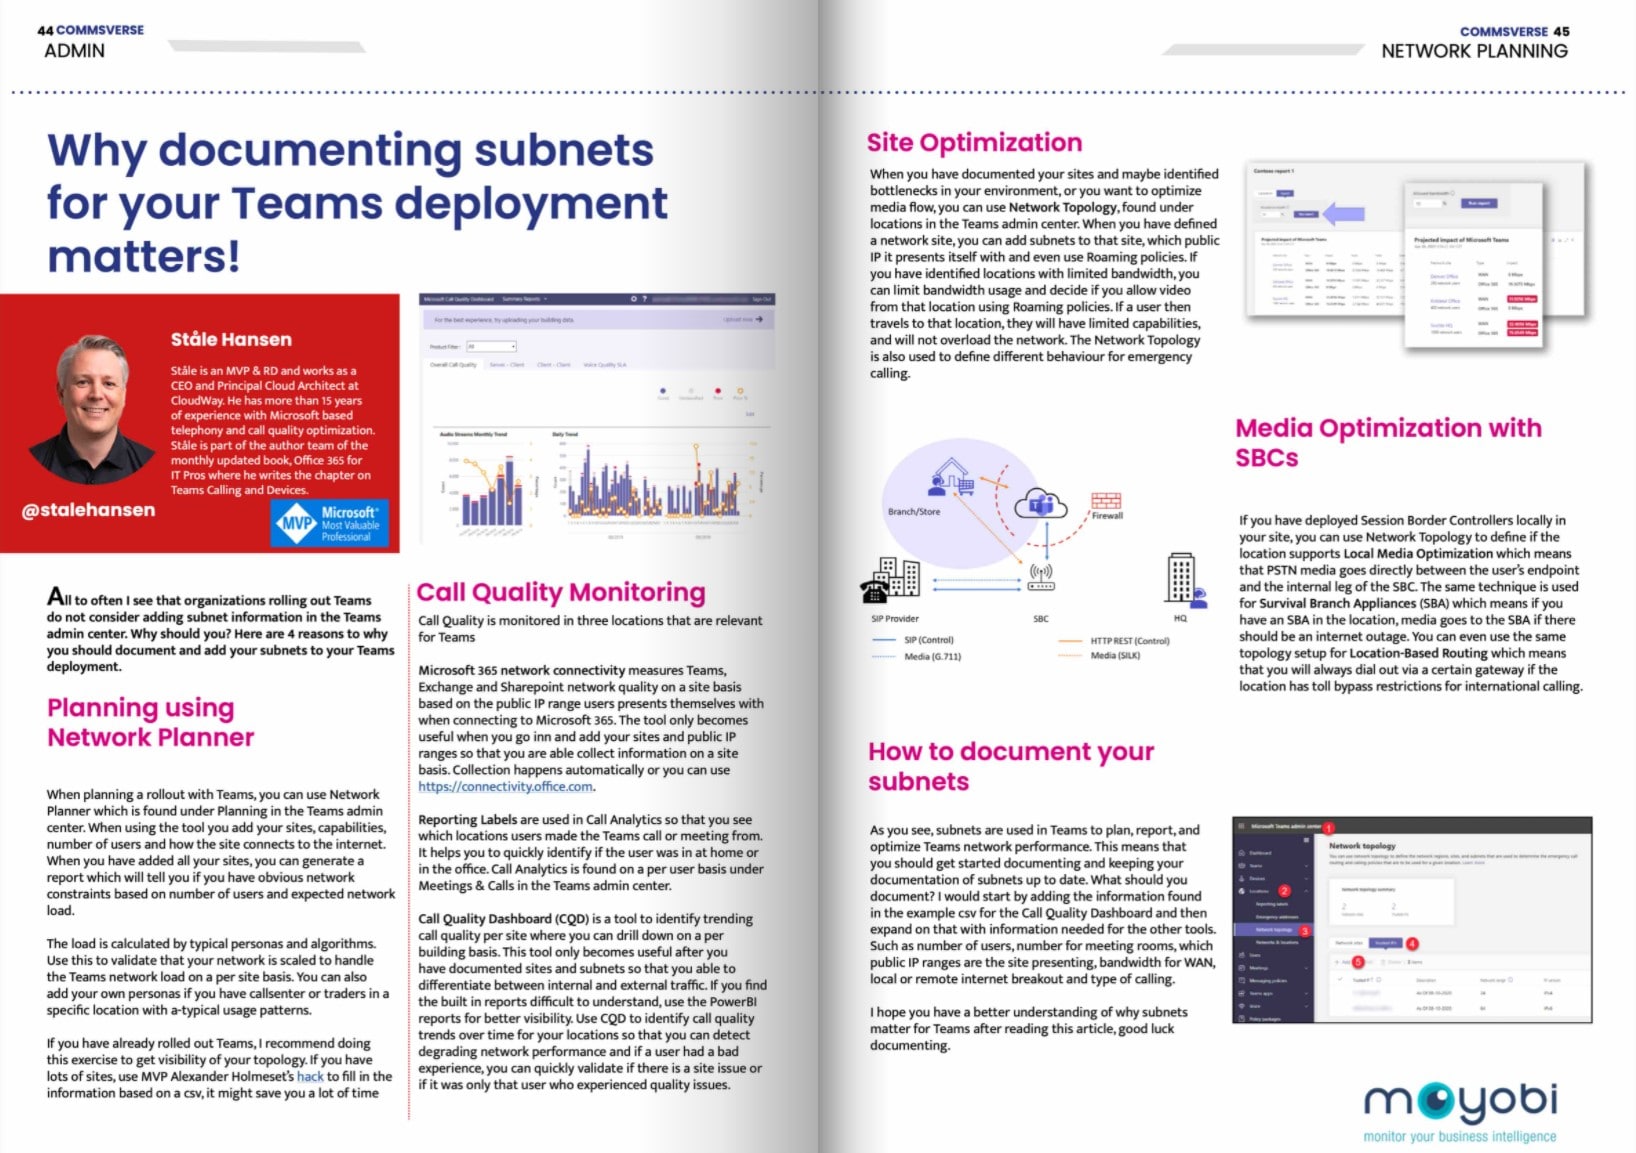Select the Microsoft MVP badge
1636x1153 pixels.
[x=330, y=523]
